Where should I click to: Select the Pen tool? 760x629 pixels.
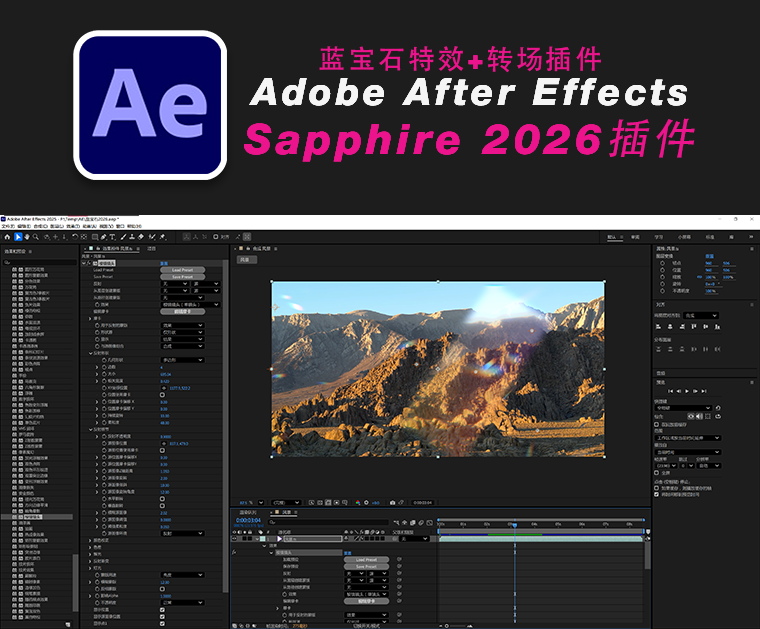click(103, 237)
